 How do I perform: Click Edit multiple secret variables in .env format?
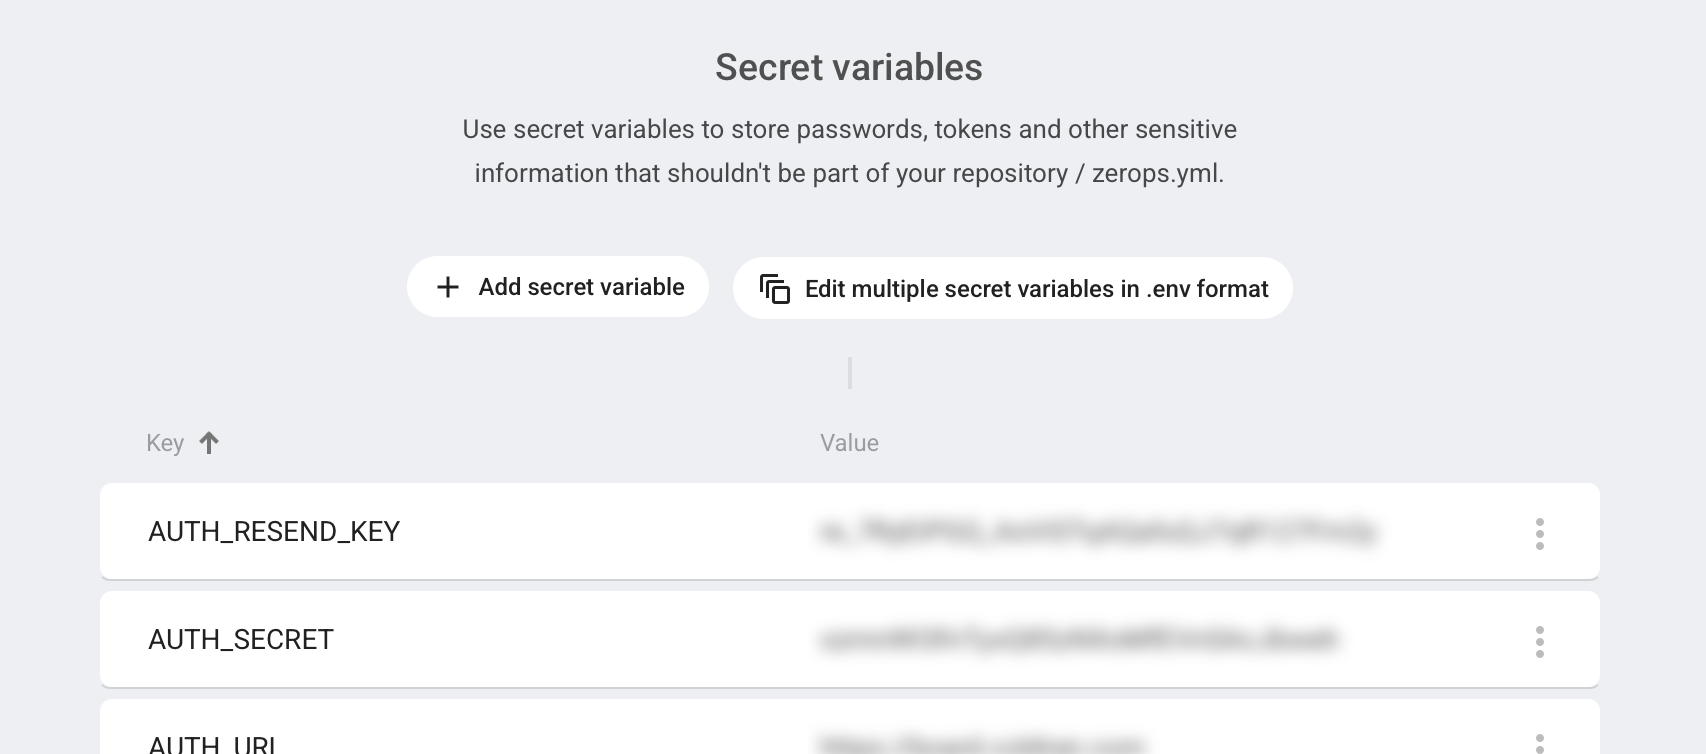[x=1035, y=289]
